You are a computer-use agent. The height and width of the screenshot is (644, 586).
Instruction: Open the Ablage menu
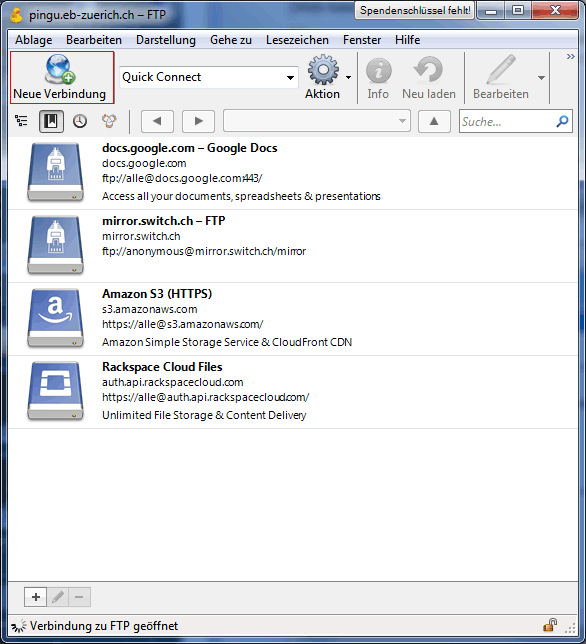click(34, 40)
